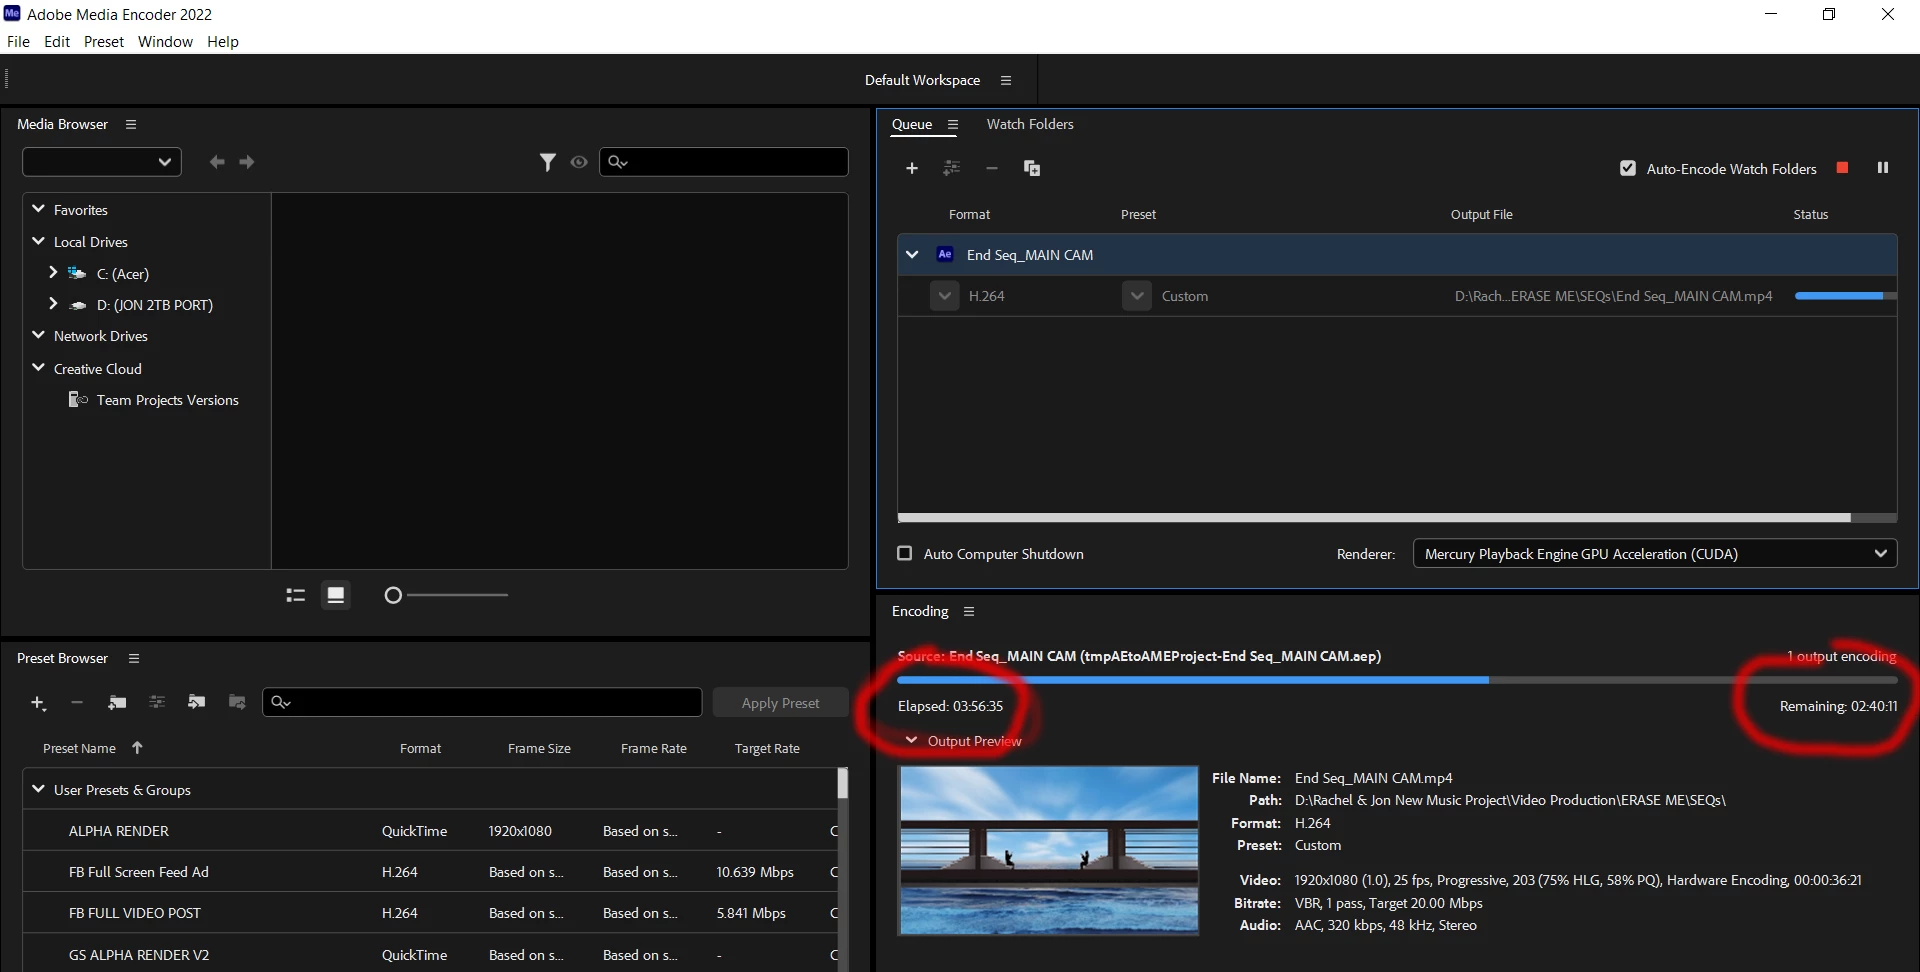The width and height of the screenshot is (1920, 972).
Task: Create a new preset group folder
Action: [117, 703]
